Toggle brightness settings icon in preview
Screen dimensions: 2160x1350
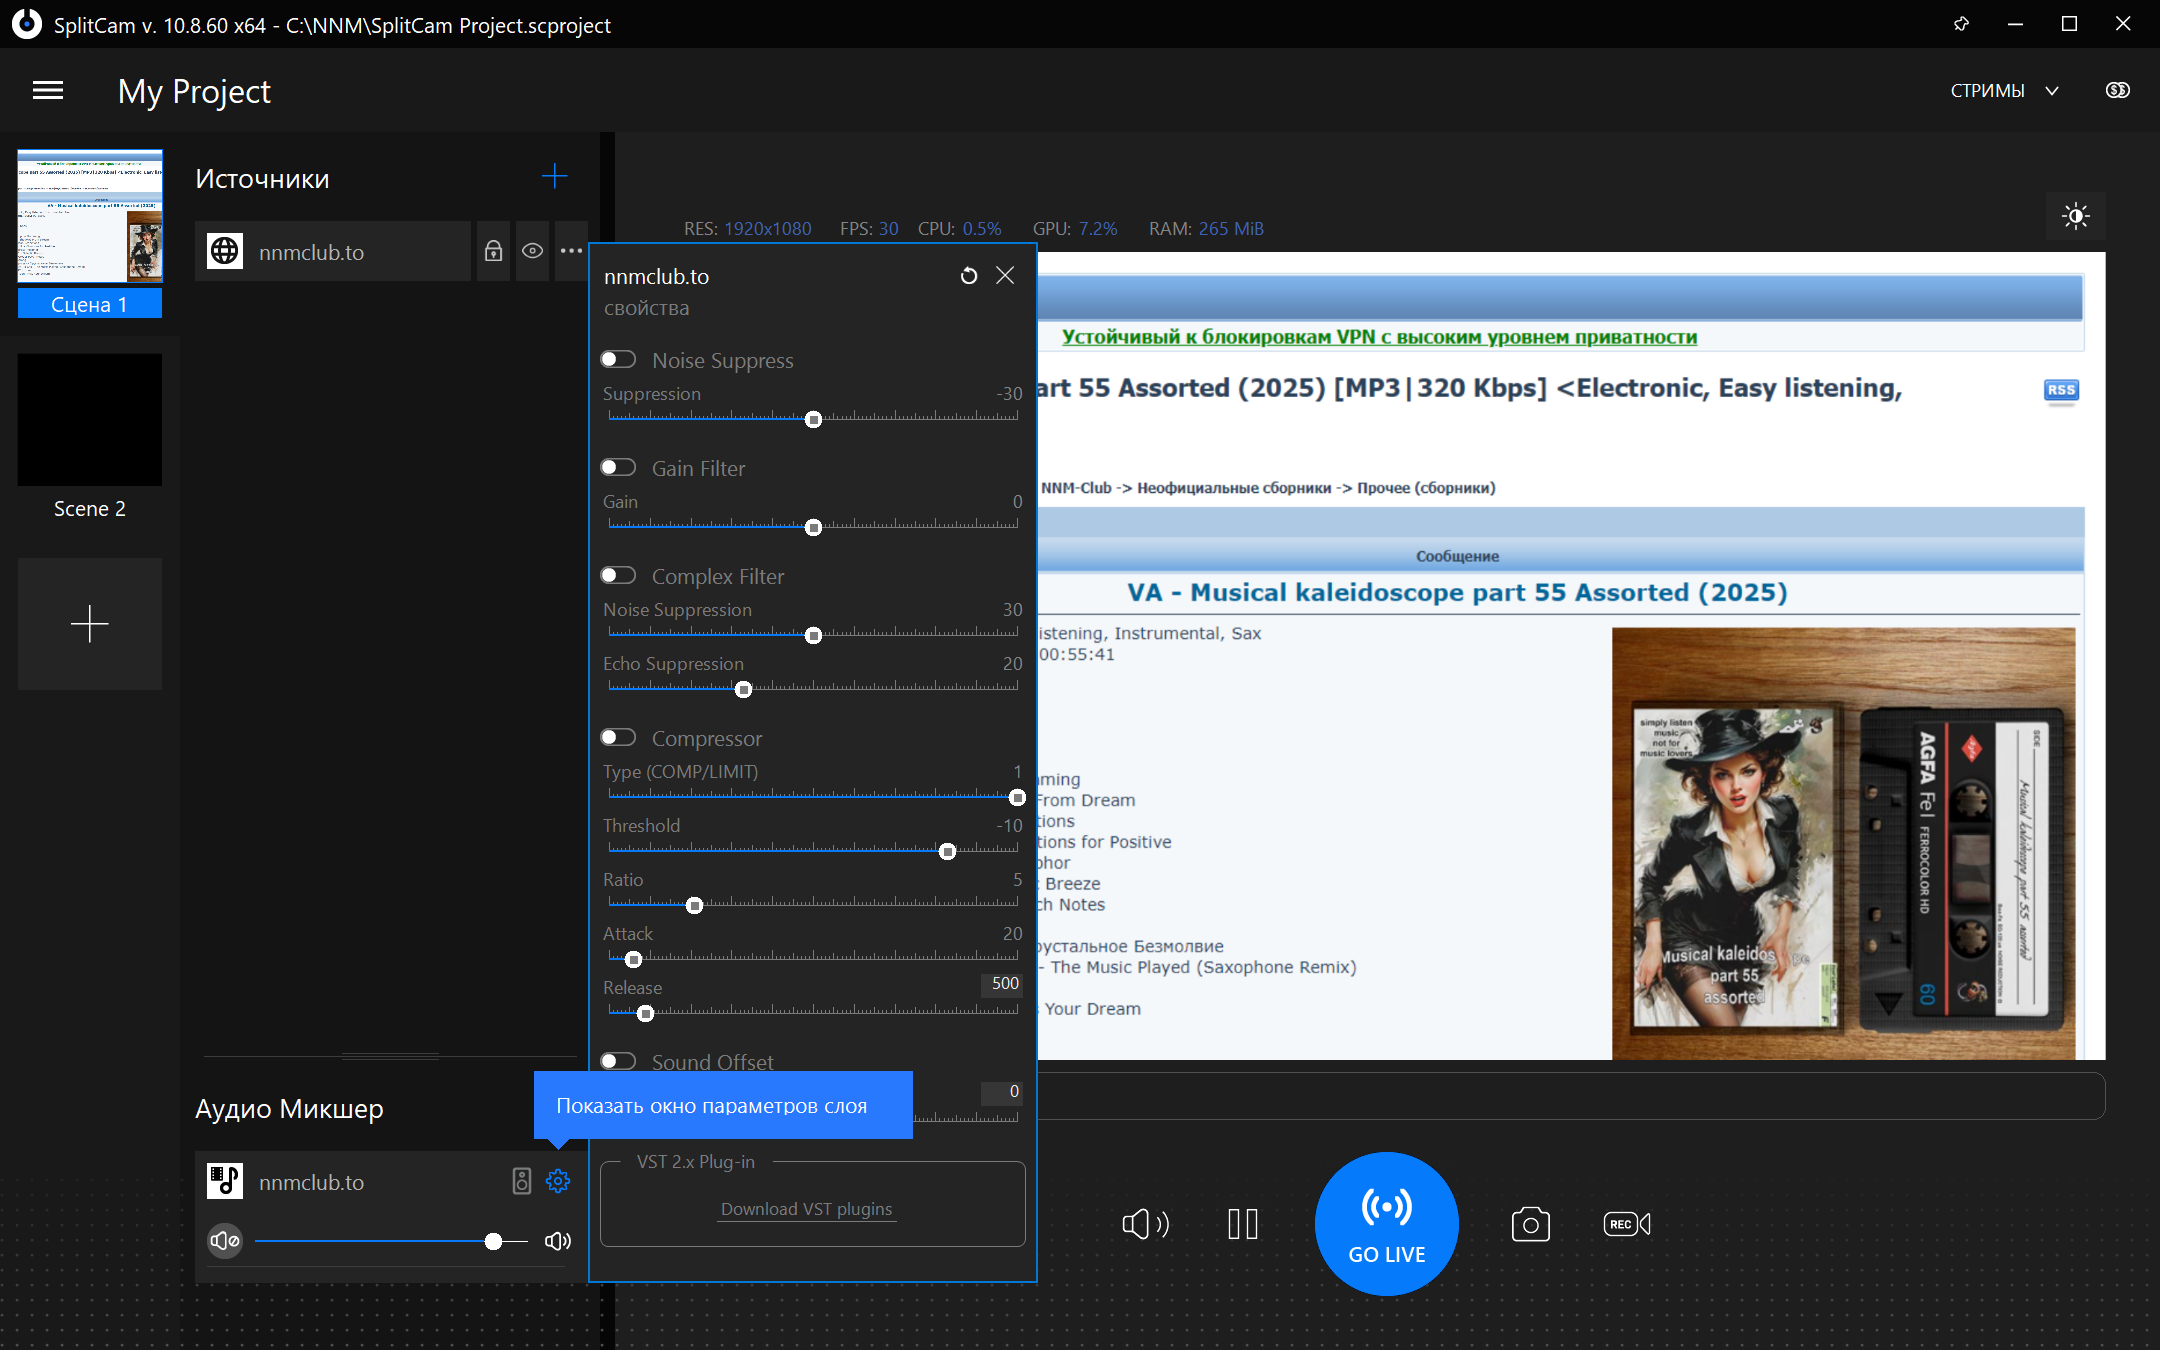point(2075,216)
